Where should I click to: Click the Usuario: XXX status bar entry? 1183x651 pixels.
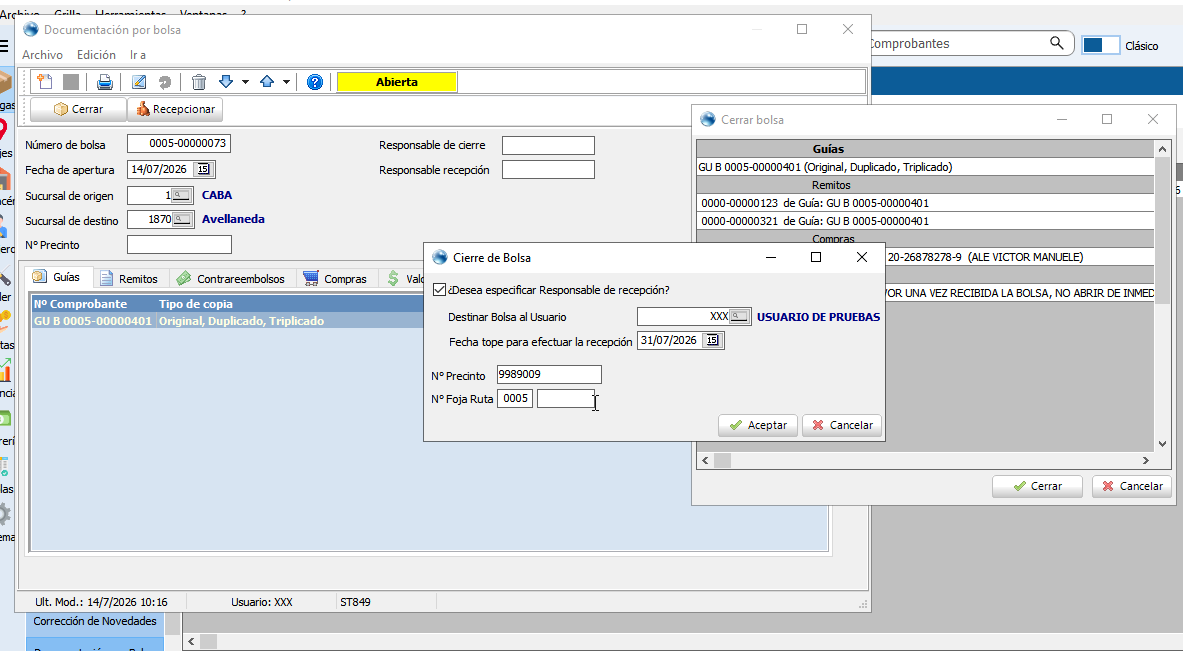261,602
